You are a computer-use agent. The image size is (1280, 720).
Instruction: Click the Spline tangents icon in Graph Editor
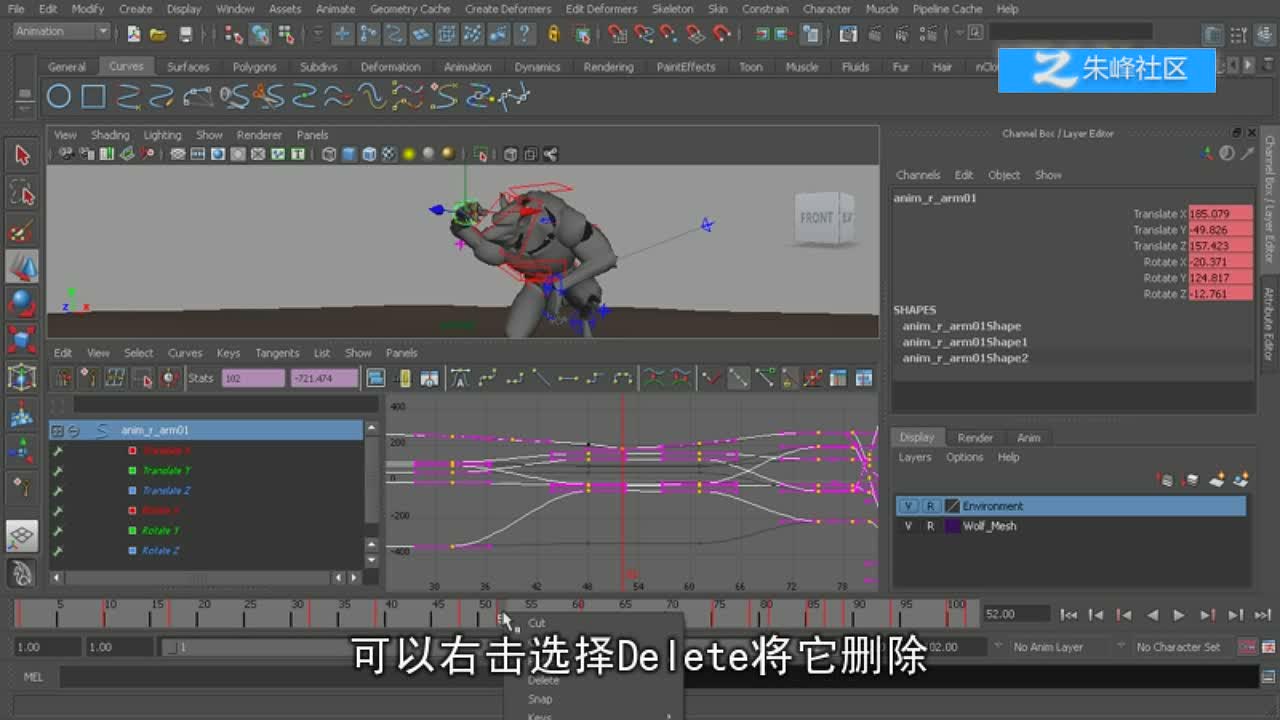click(x=488, y=378)
